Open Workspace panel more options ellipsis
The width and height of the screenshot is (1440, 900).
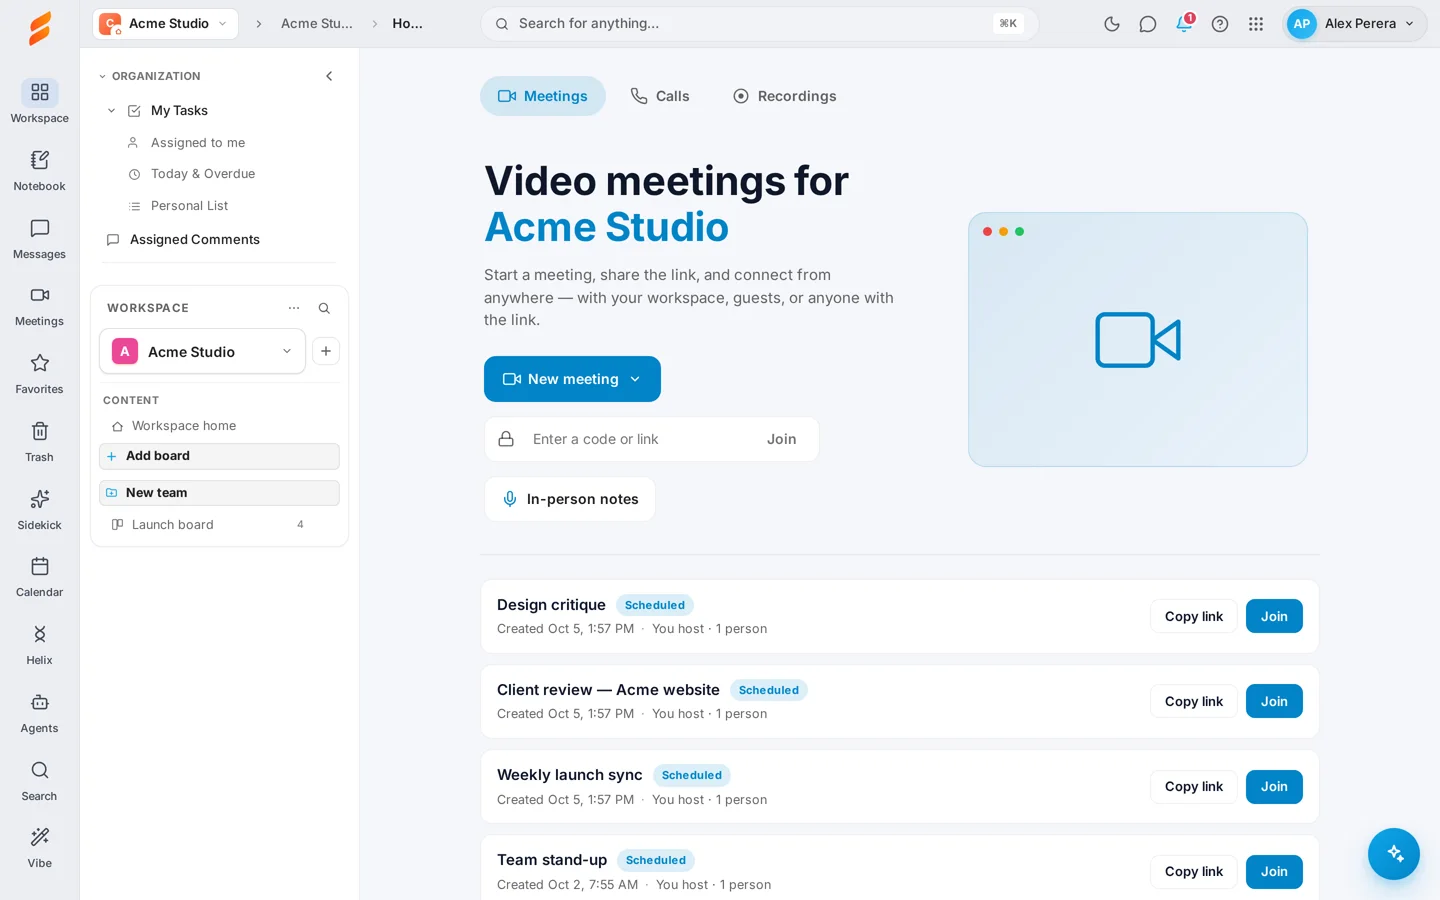(x=294, y=308)
